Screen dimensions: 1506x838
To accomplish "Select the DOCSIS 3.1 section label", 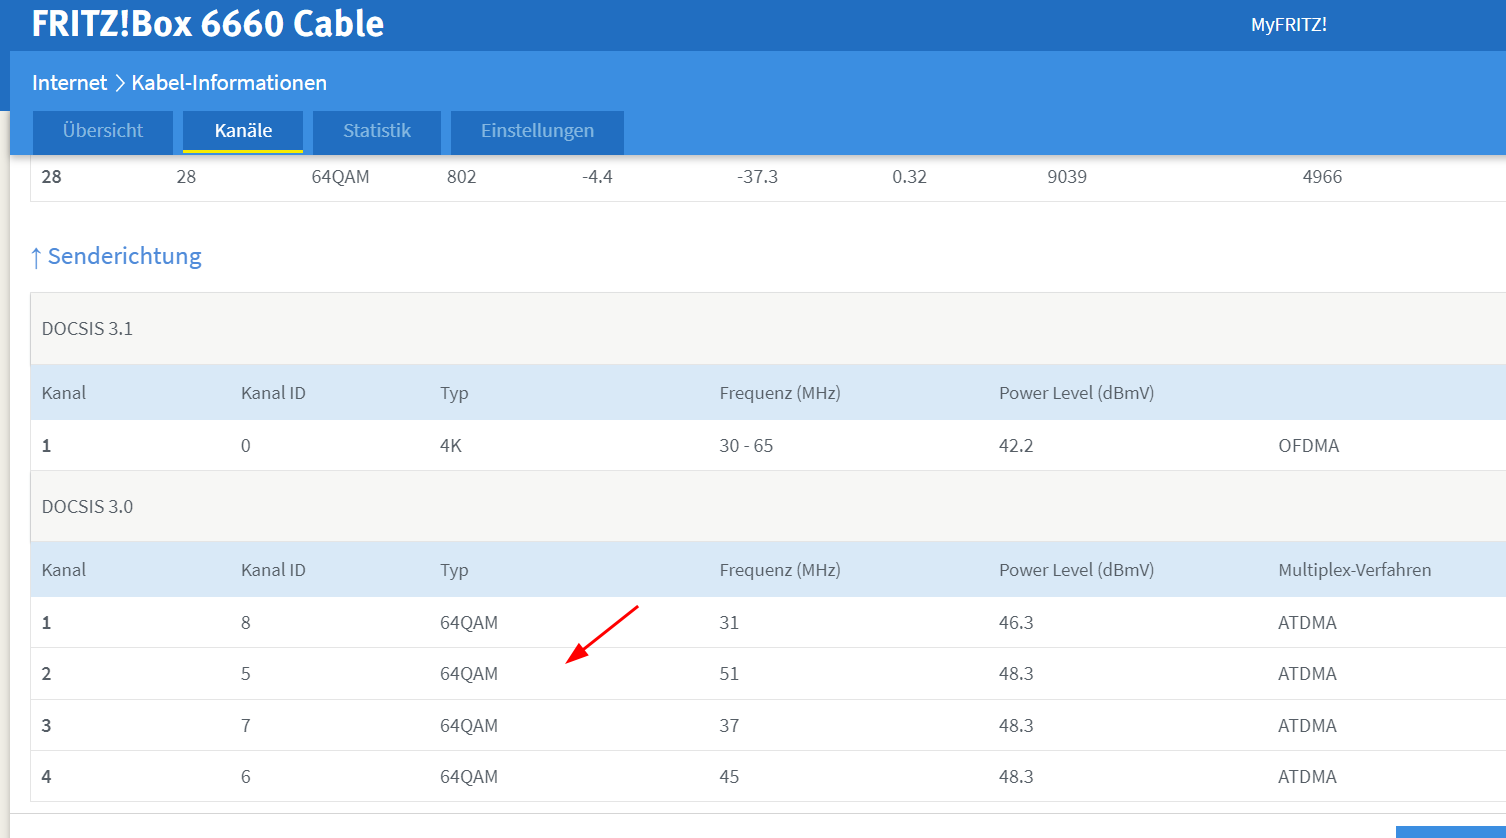I will [x=87, y=329].
